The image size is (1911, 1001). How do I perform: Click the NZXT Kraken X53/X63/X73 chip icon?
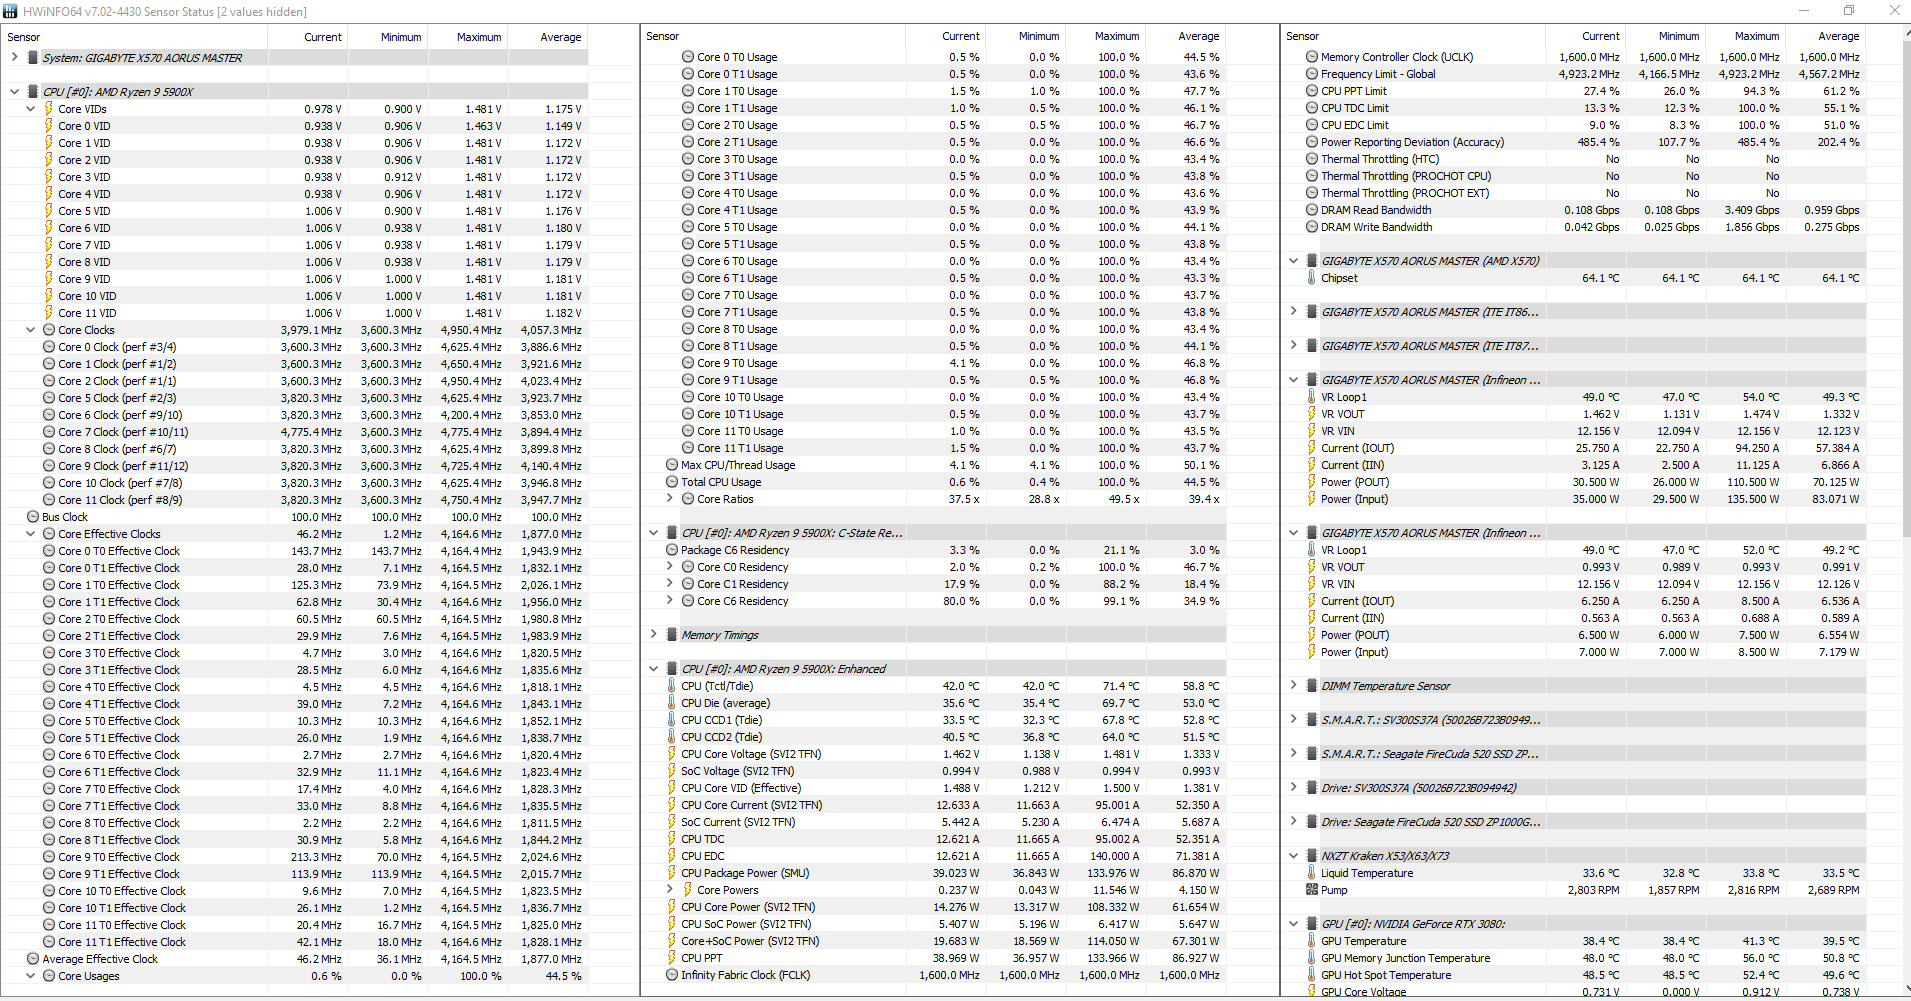coord(1312,856)
